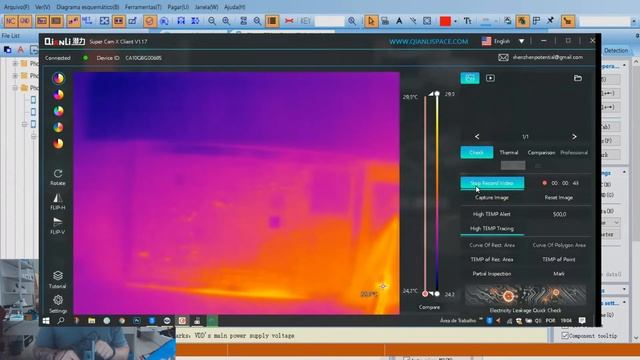
Task: Go to the previous gallery page arrow
Action: [x=477, y=136]
